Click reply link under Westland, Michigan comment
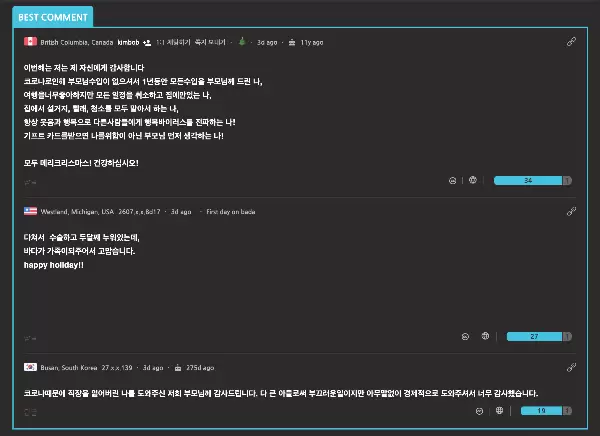 coord(30,338)
